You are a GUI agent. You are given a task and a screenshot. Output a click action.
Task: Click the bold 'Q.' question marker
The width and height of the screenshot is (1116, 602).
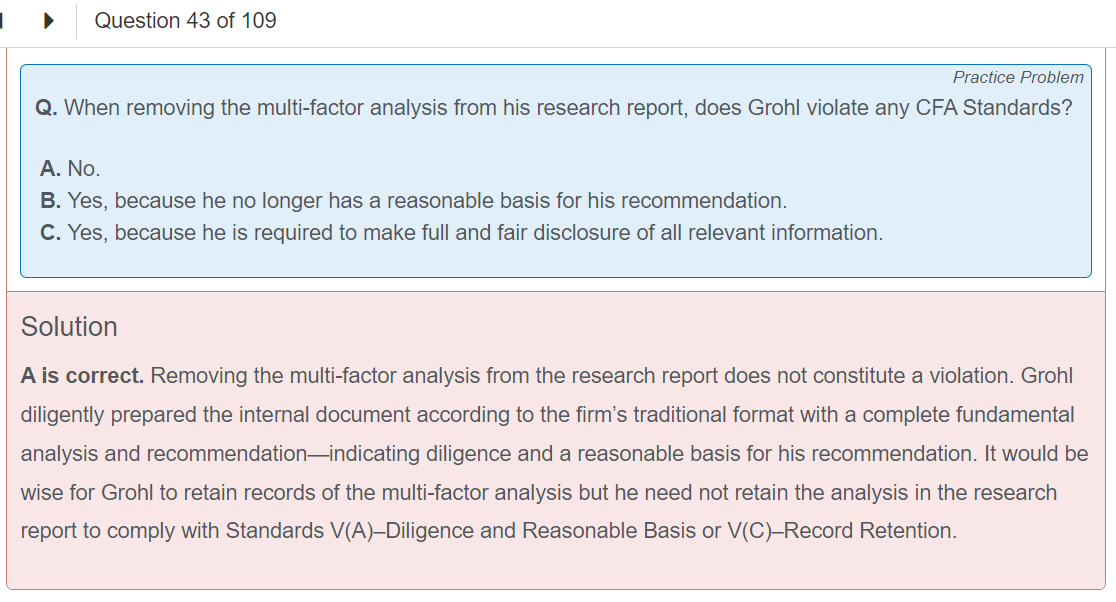click(46, 108)
